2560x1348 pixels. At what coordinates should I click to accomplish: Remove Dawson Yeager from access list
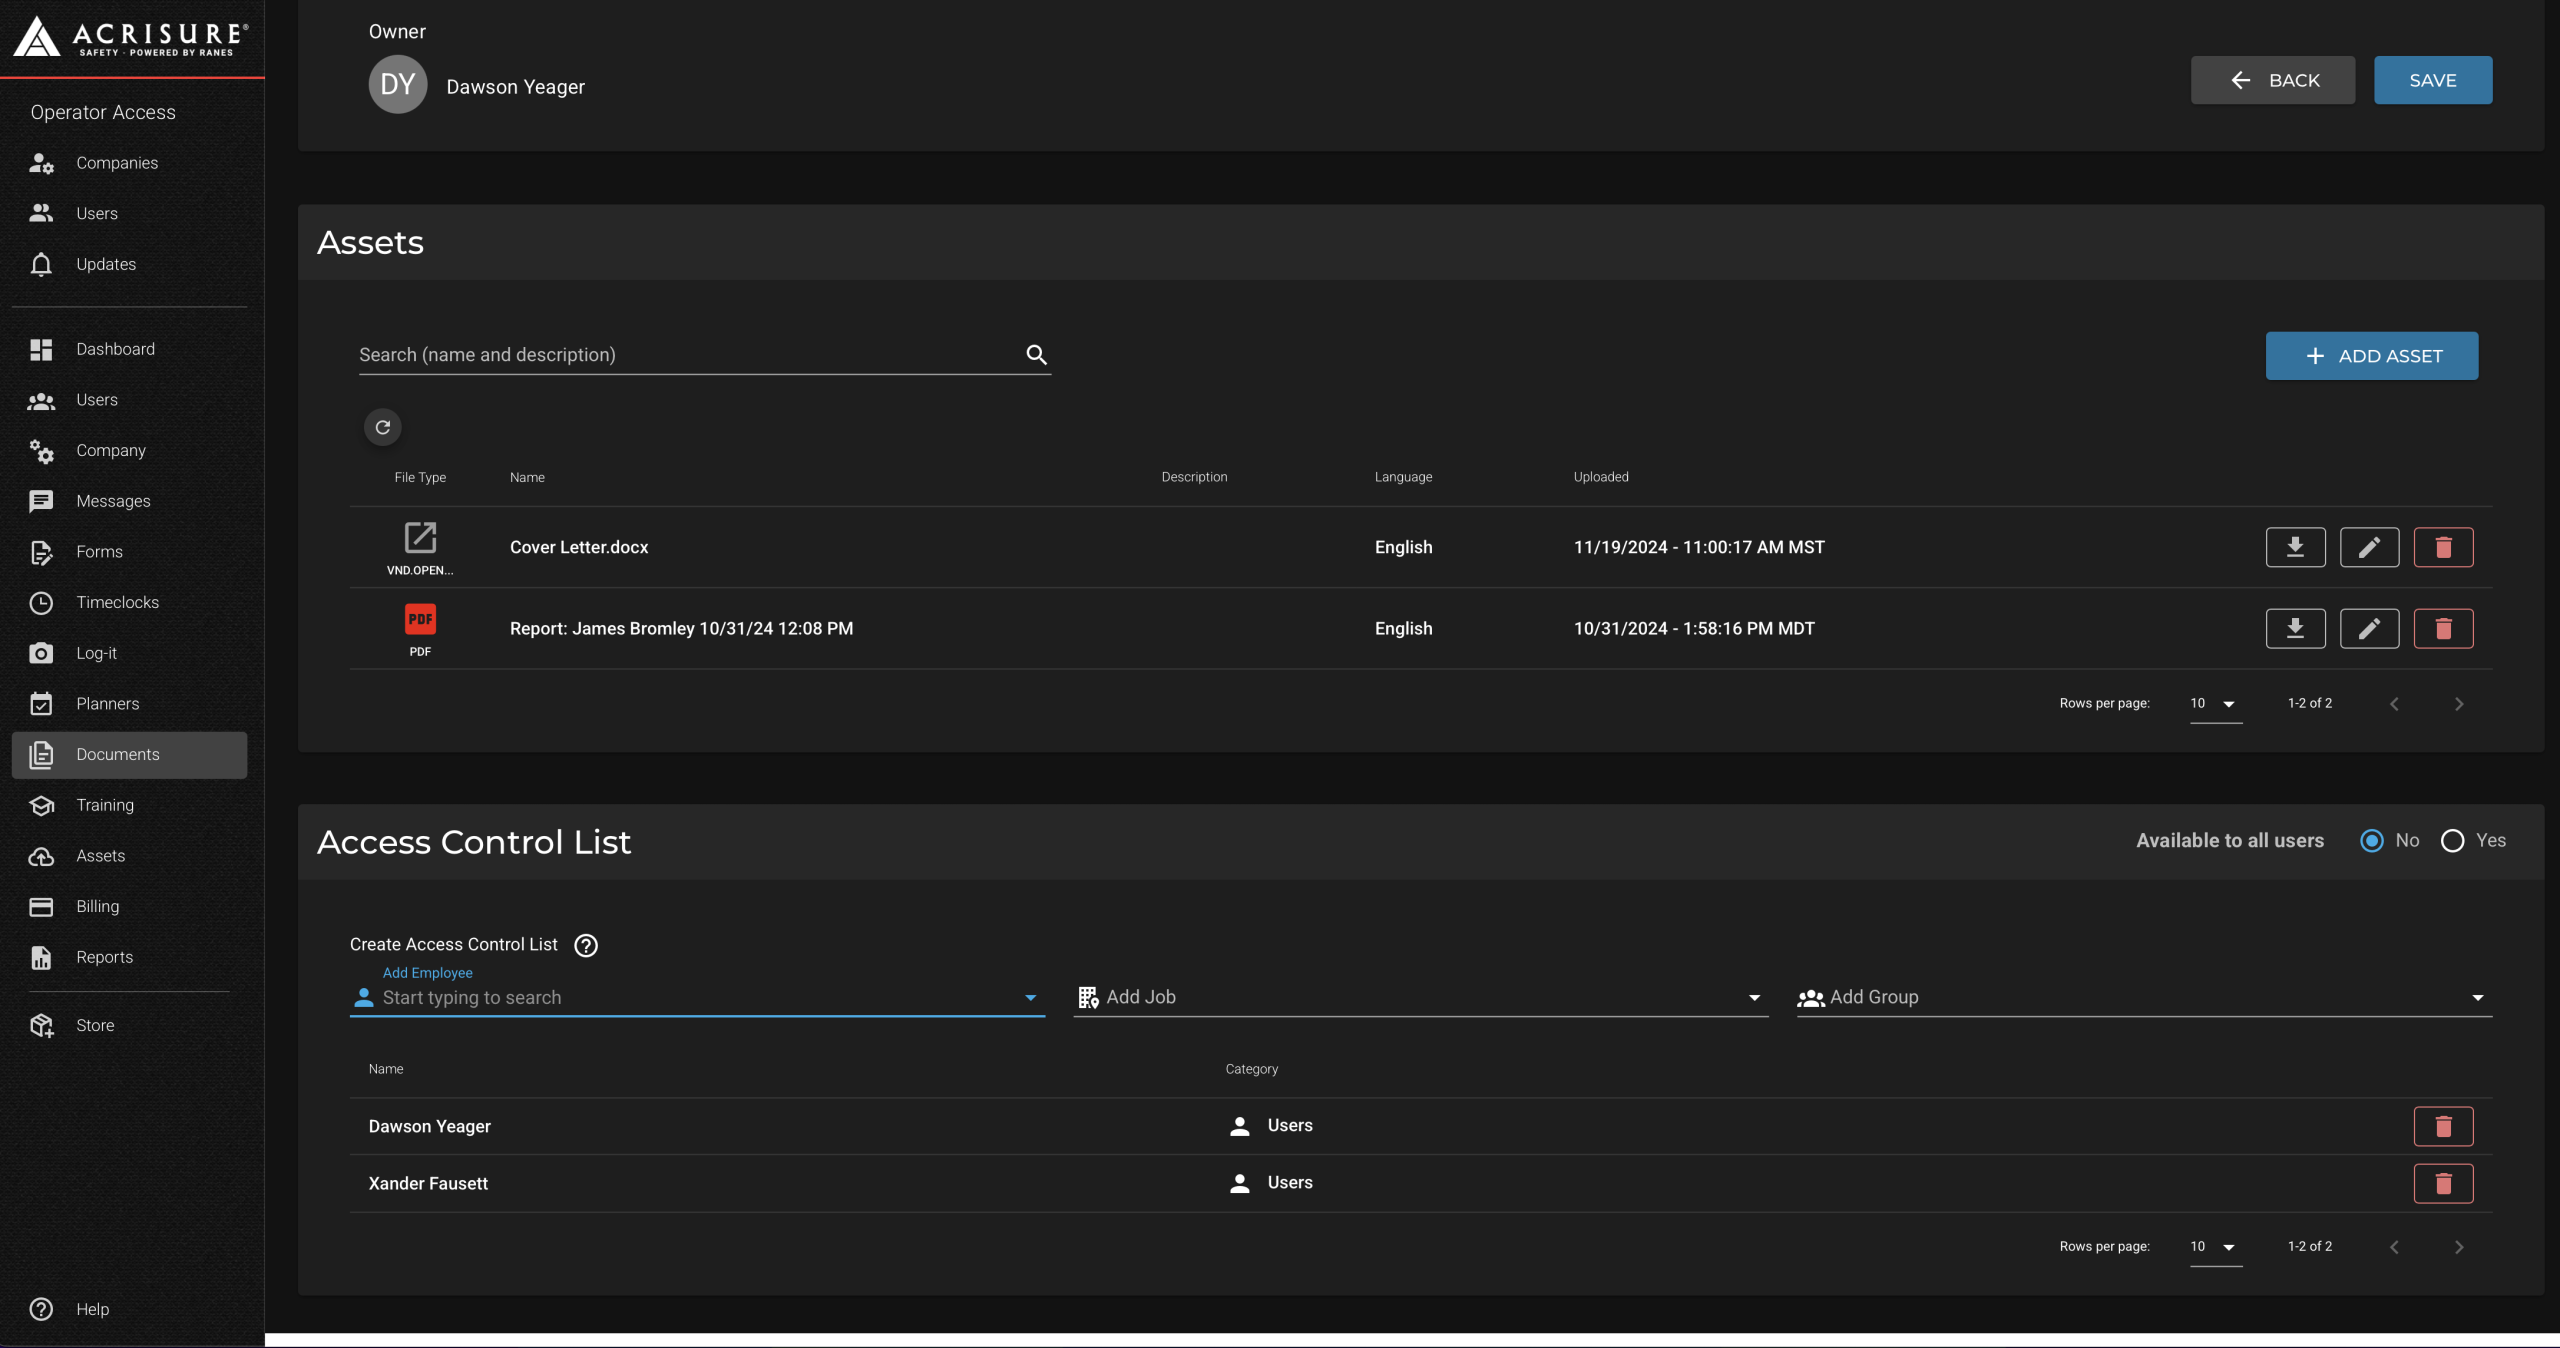click(x=2443, y=1126)
